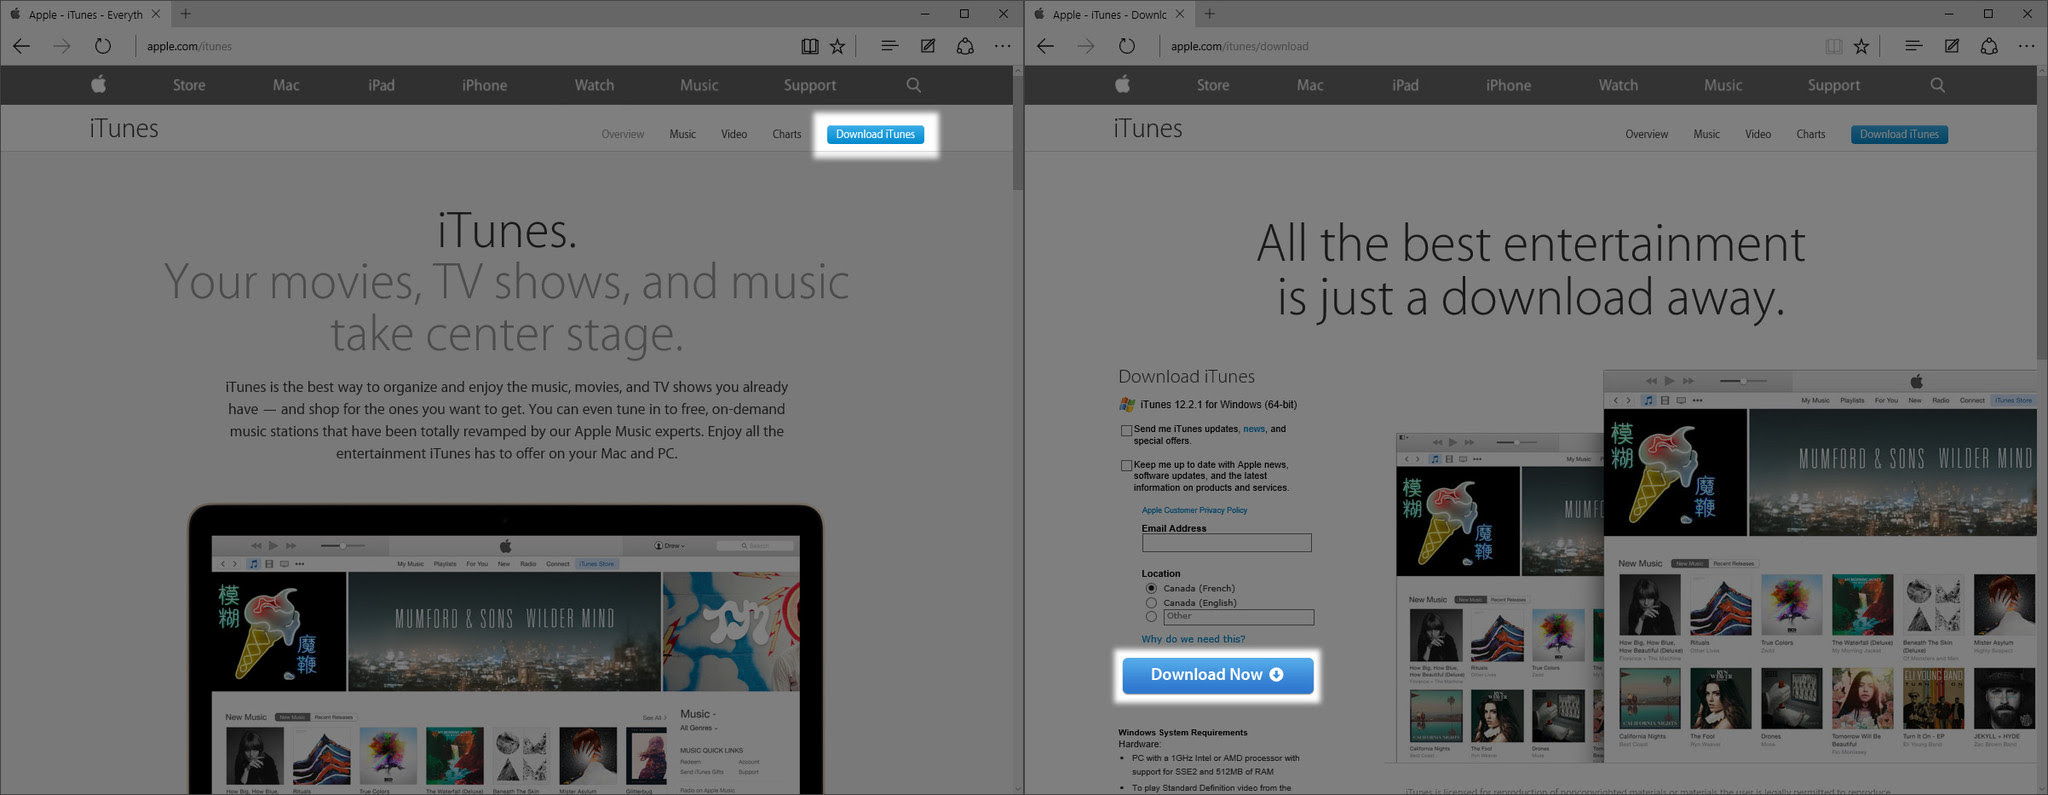
Task: Add the left window's page to favorites
Action: pos(838,46)
